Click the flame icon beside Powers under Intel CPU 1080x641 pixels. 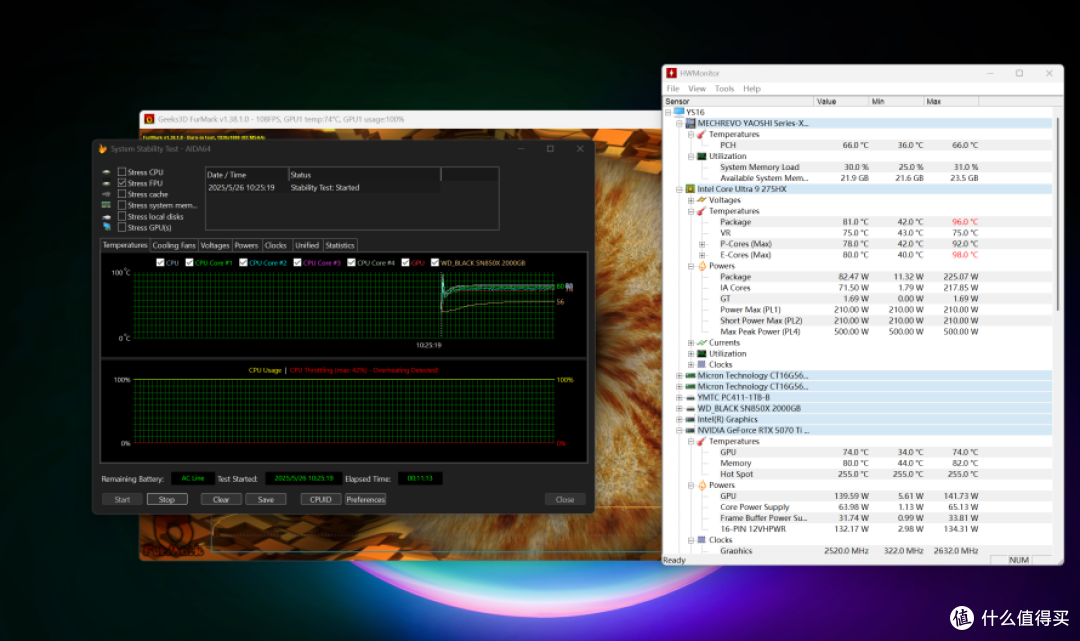702,266
